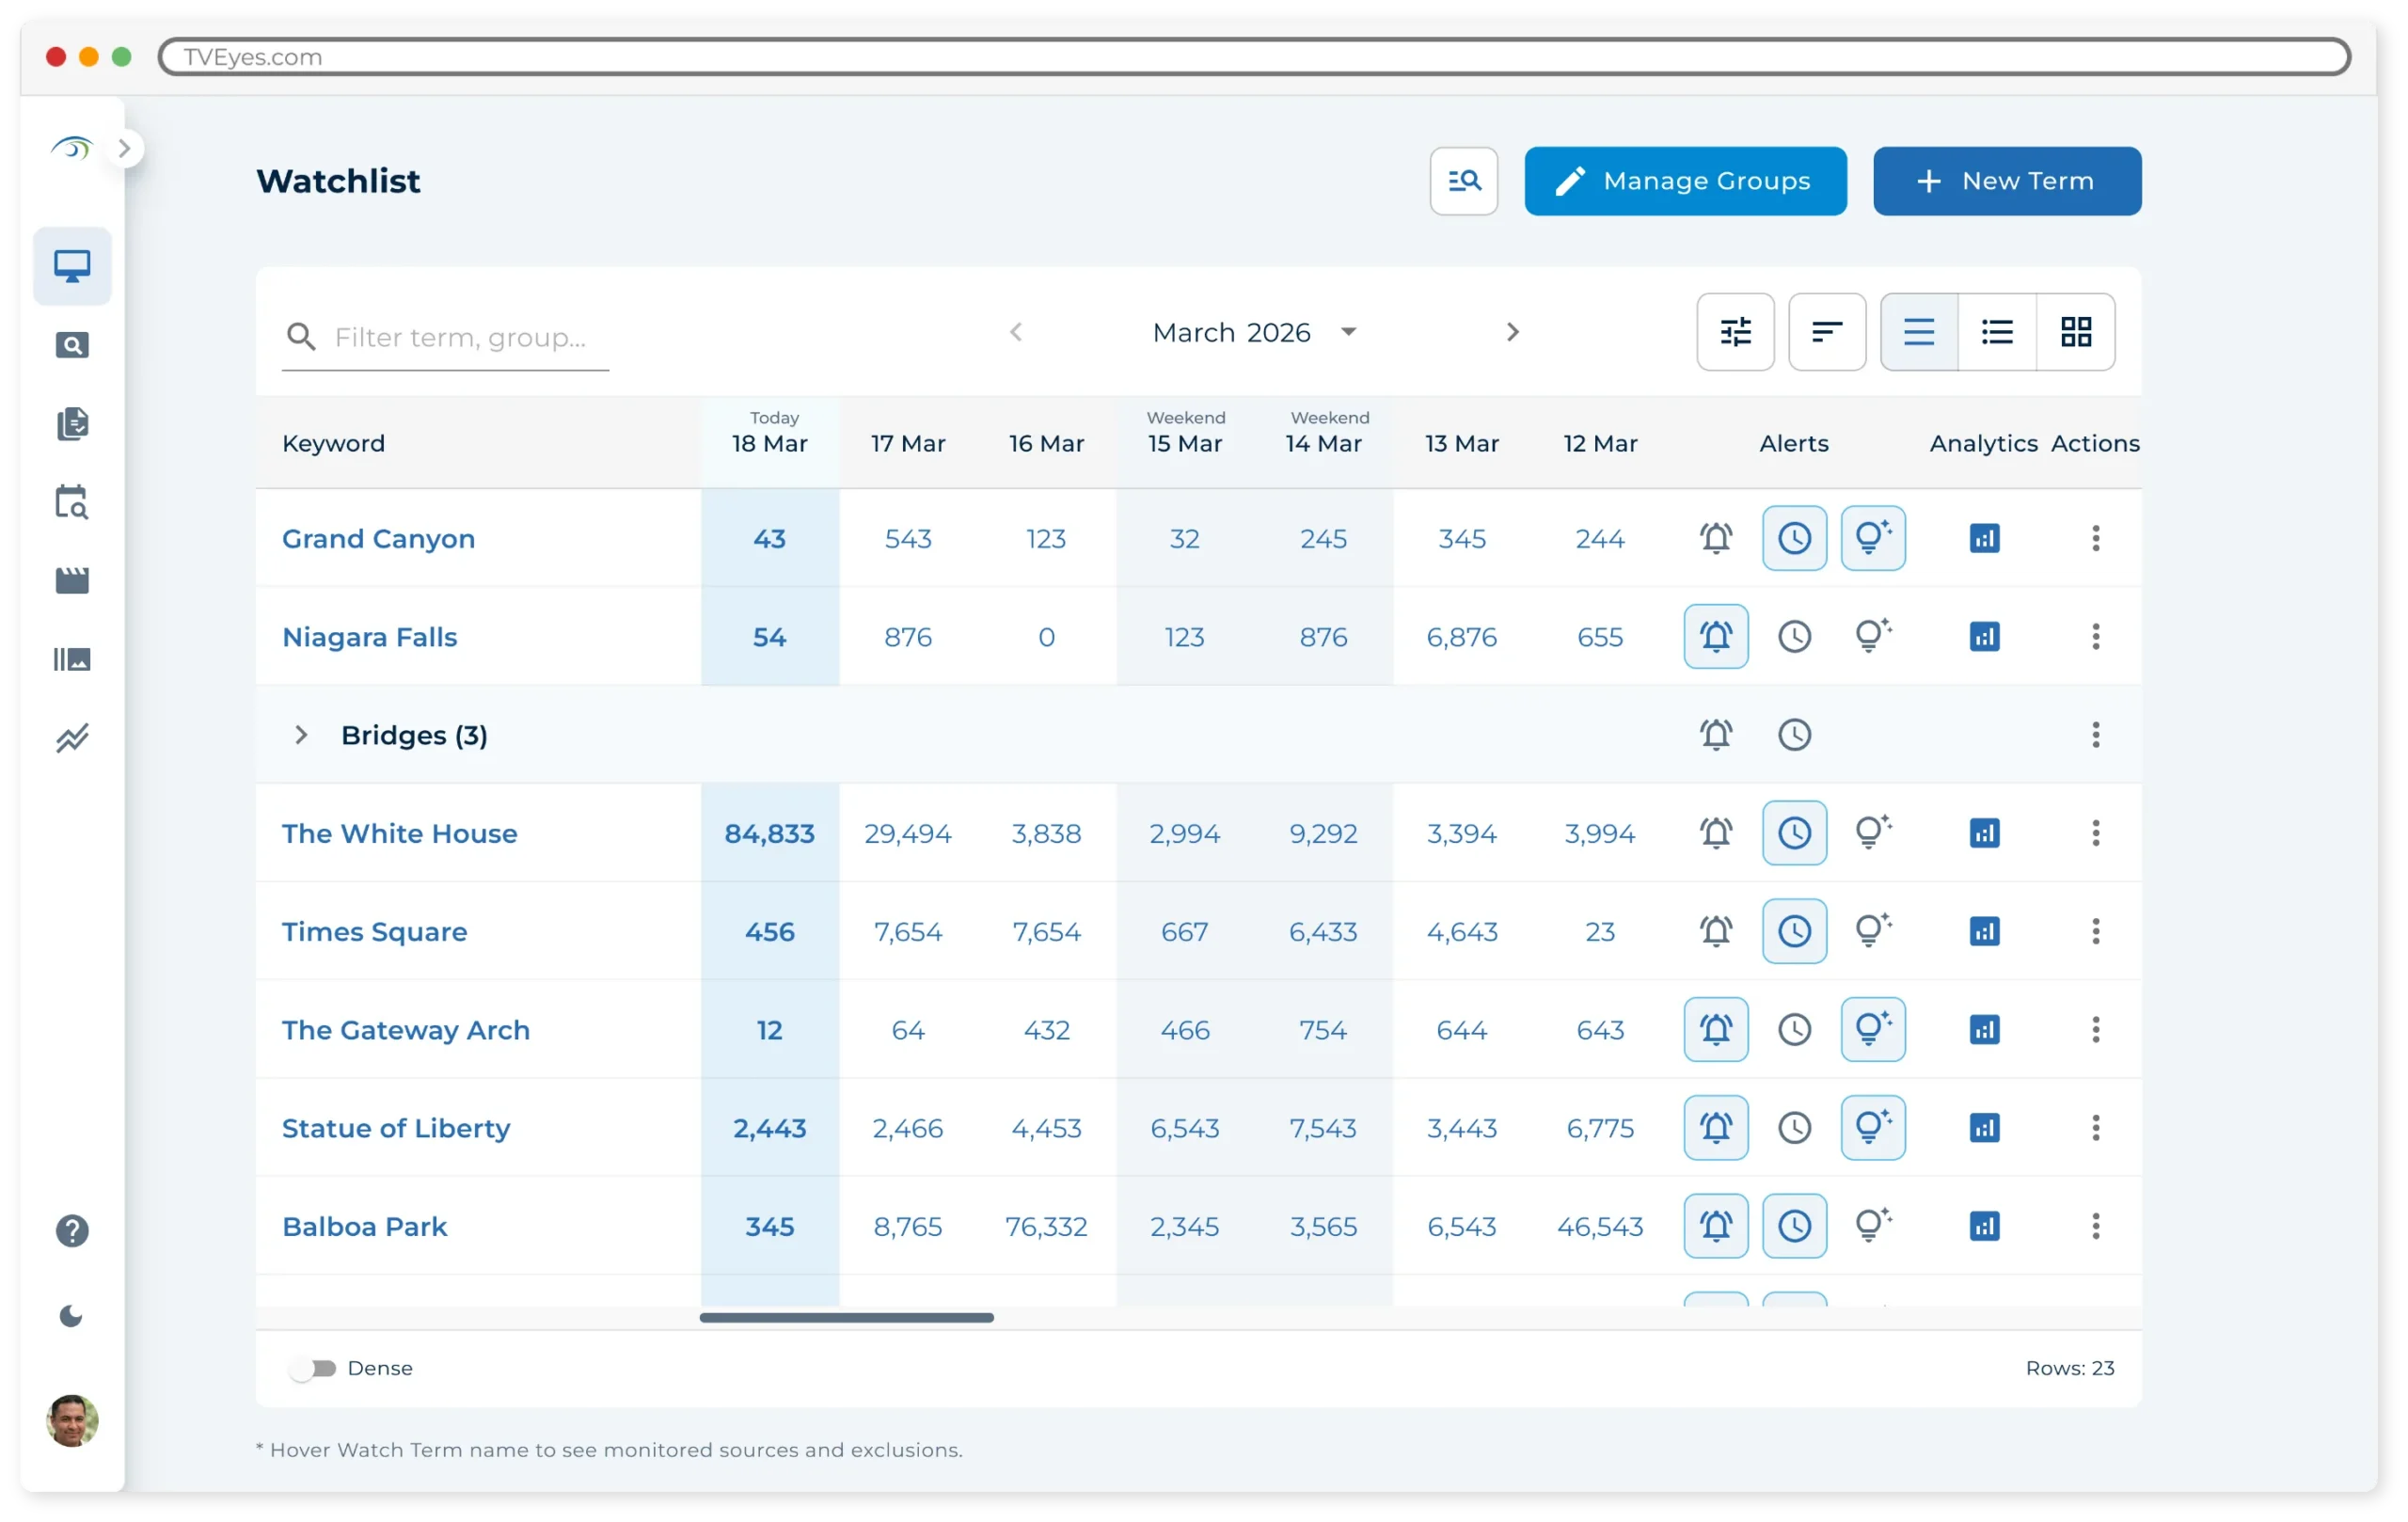Open actions menu for Times Square
Viewport: 2408px width, 1522px height.
[x=2095, y=931]
